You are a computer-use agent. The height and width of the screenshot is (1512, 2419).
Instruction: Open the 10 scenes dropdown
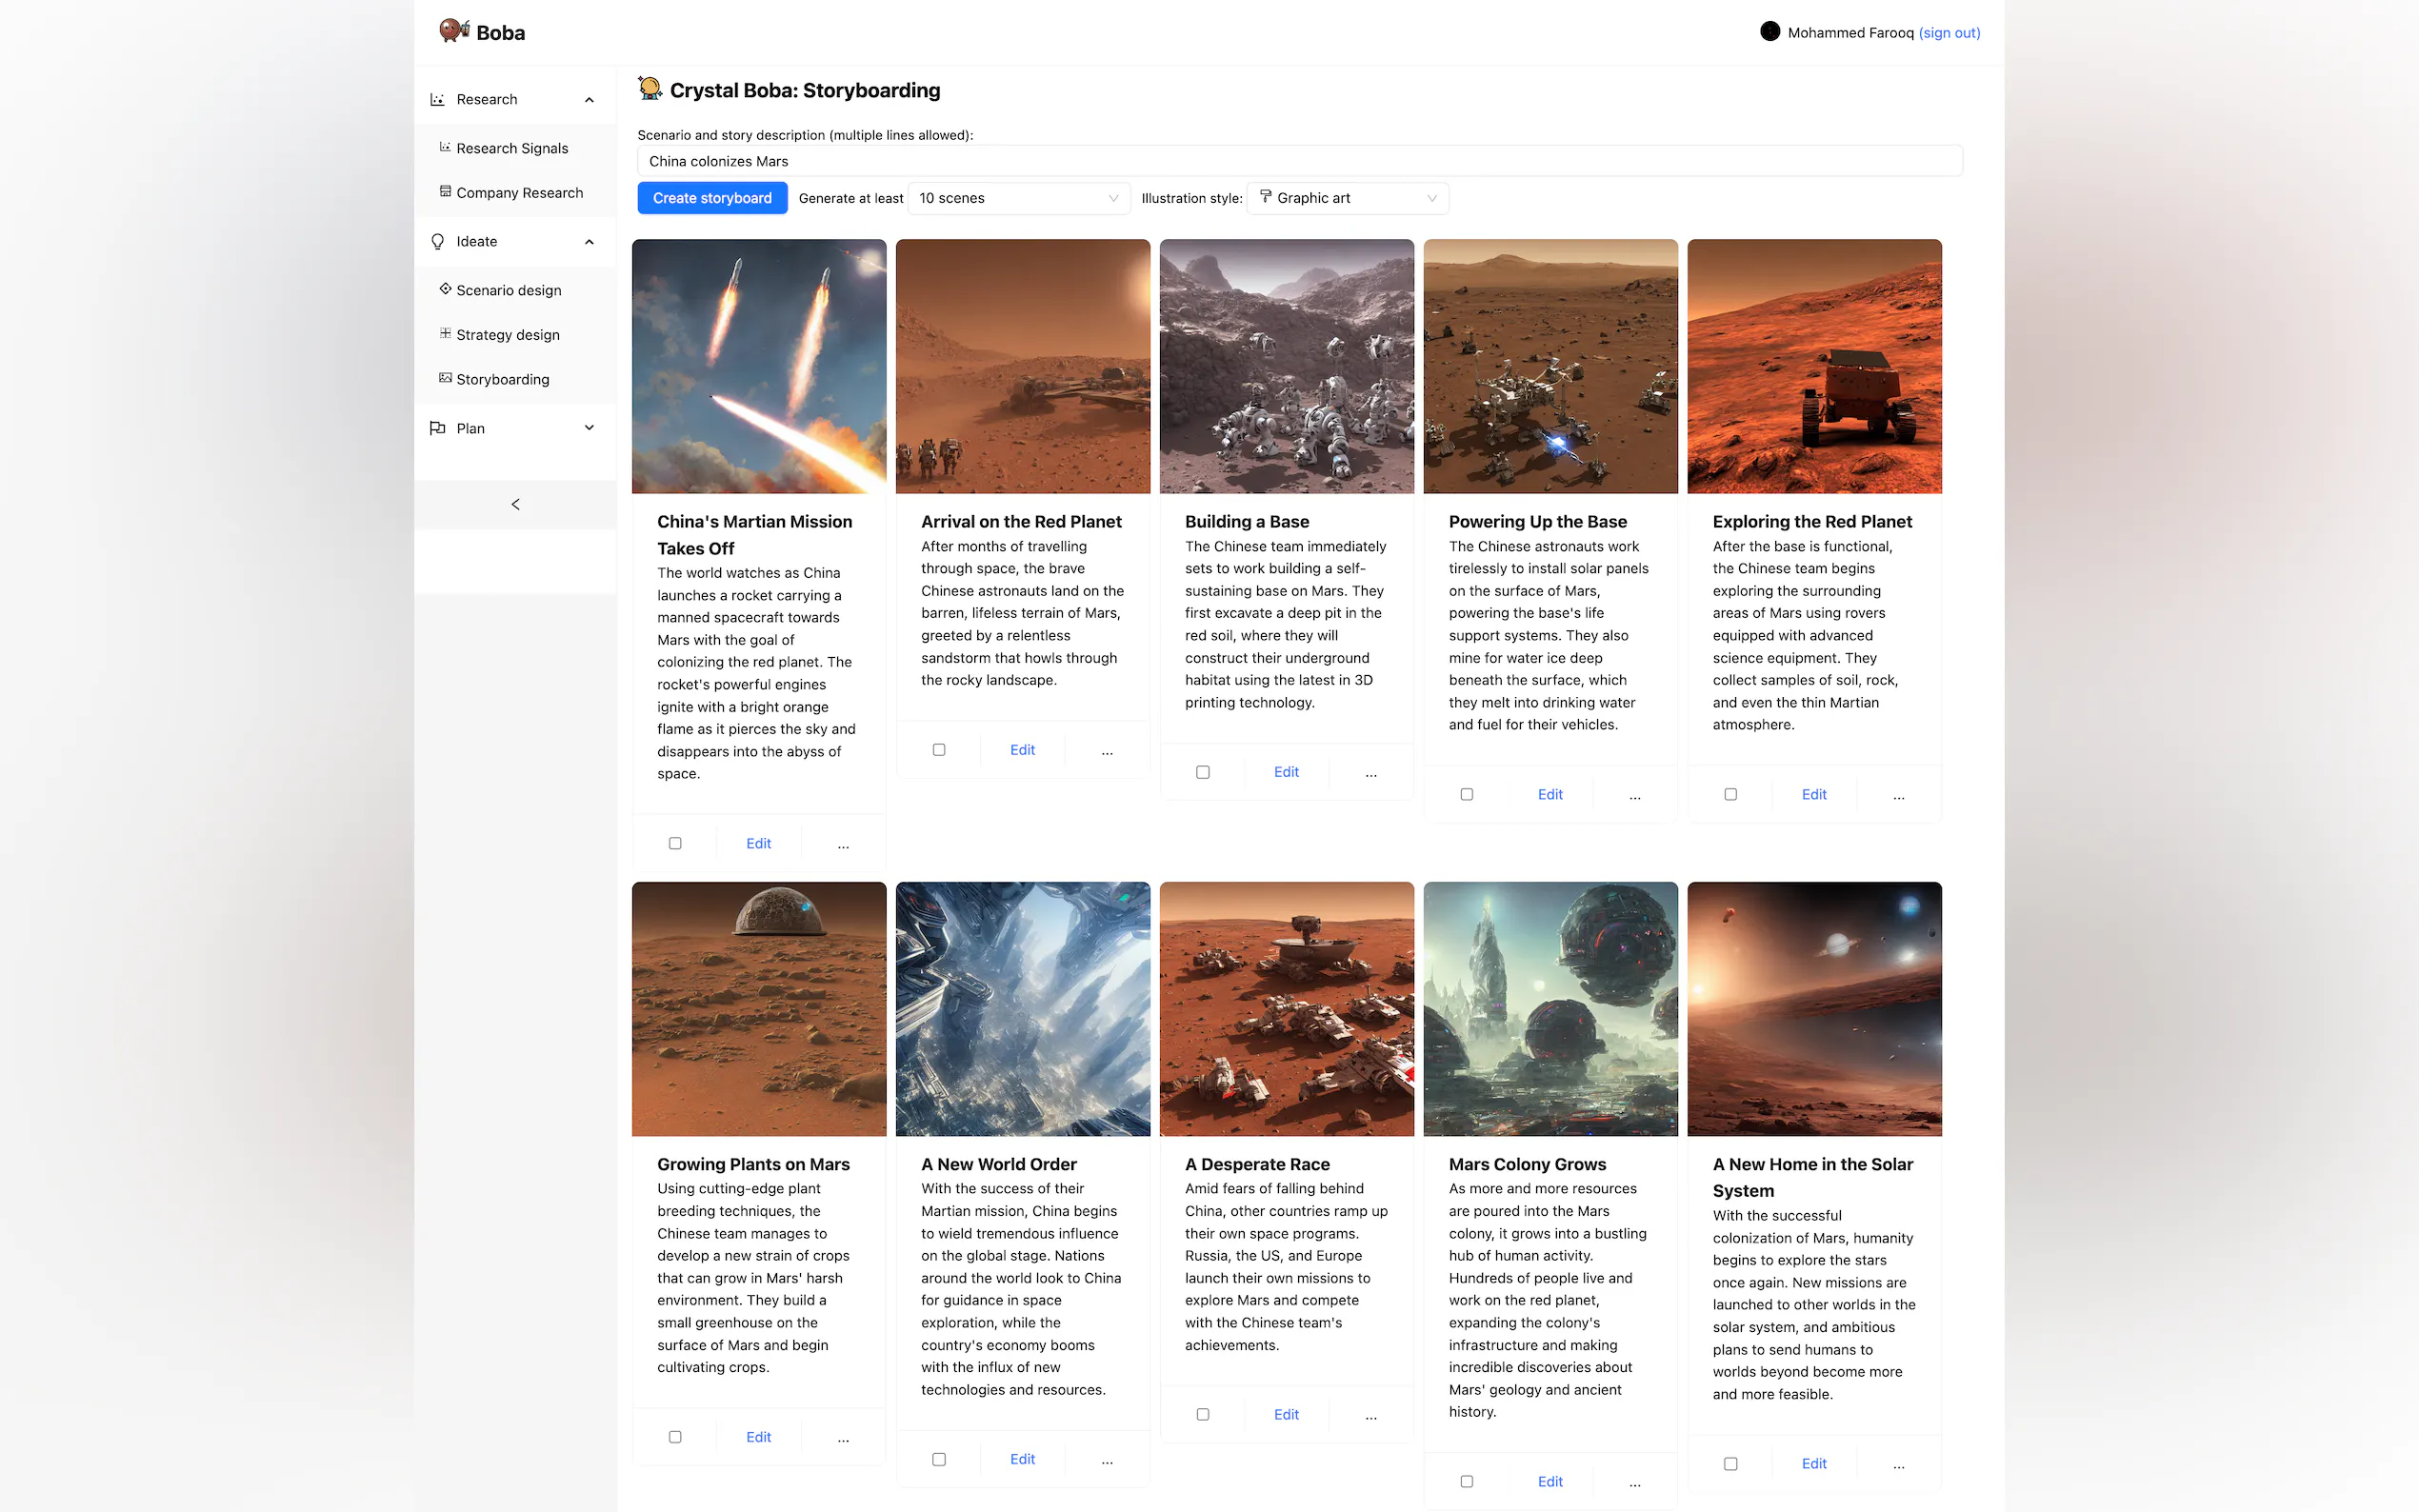pyautogui.click(x=1017, y=198)
